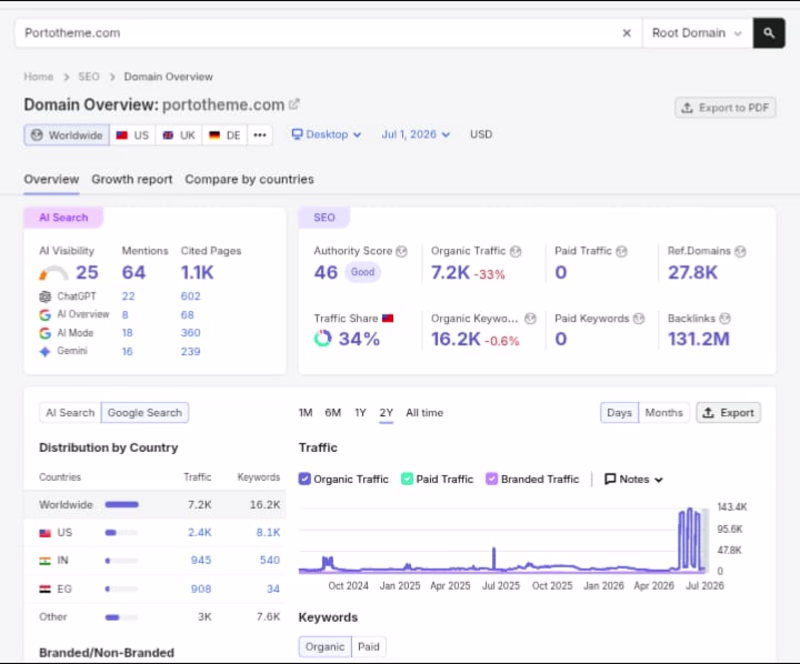The image size is (800, 664).
Task: Click the Gemini star icon
Action: click(x=45, y=352)
